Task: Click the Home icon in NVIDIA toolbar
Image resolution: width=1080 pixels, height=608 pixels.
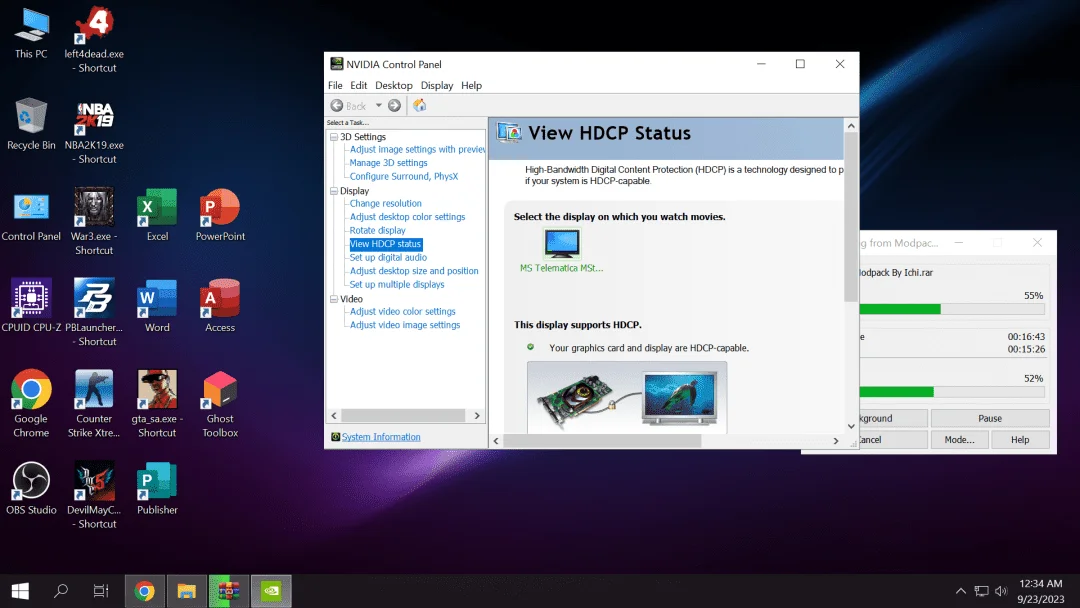Action: pyautogui.click(x=419, y=105)
